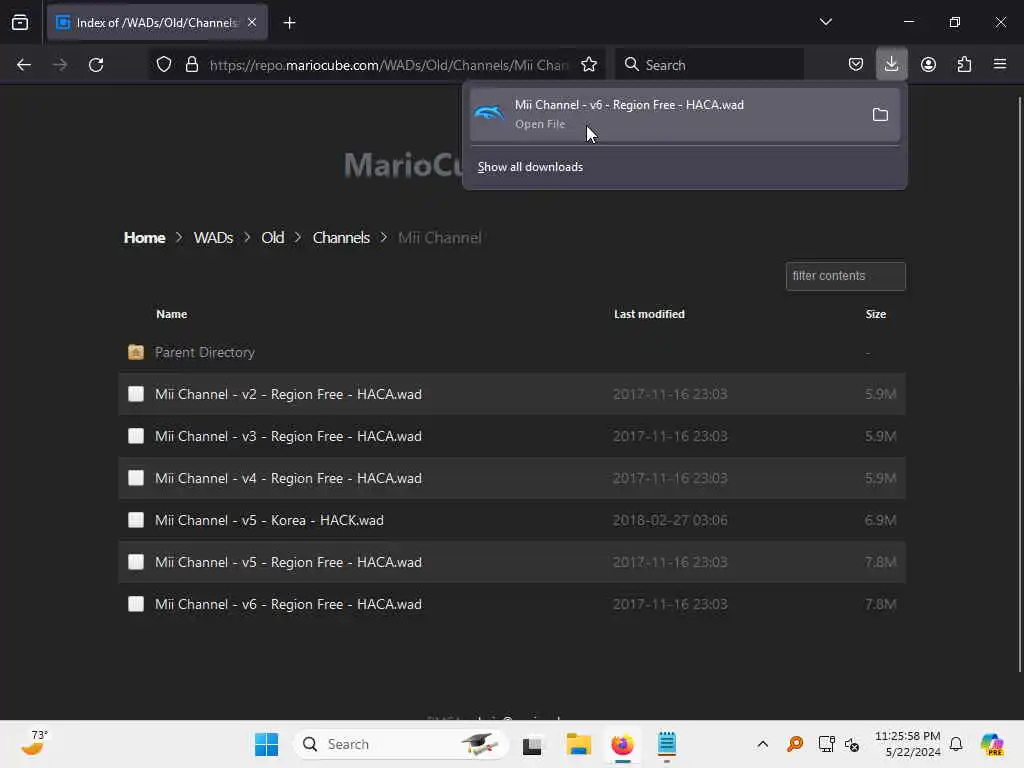The image size is (1024, 768).
Task: Sort listing by Name column
Action: [x=172, y=314]
